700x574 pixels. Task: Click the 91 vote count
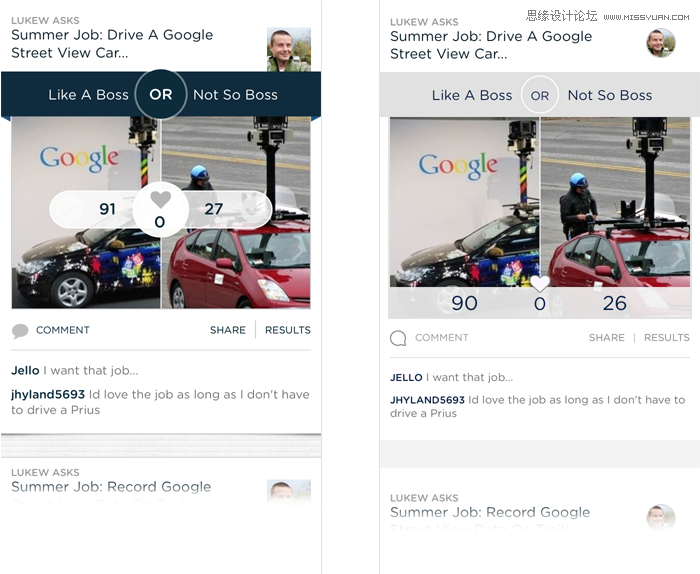[108, 209]
